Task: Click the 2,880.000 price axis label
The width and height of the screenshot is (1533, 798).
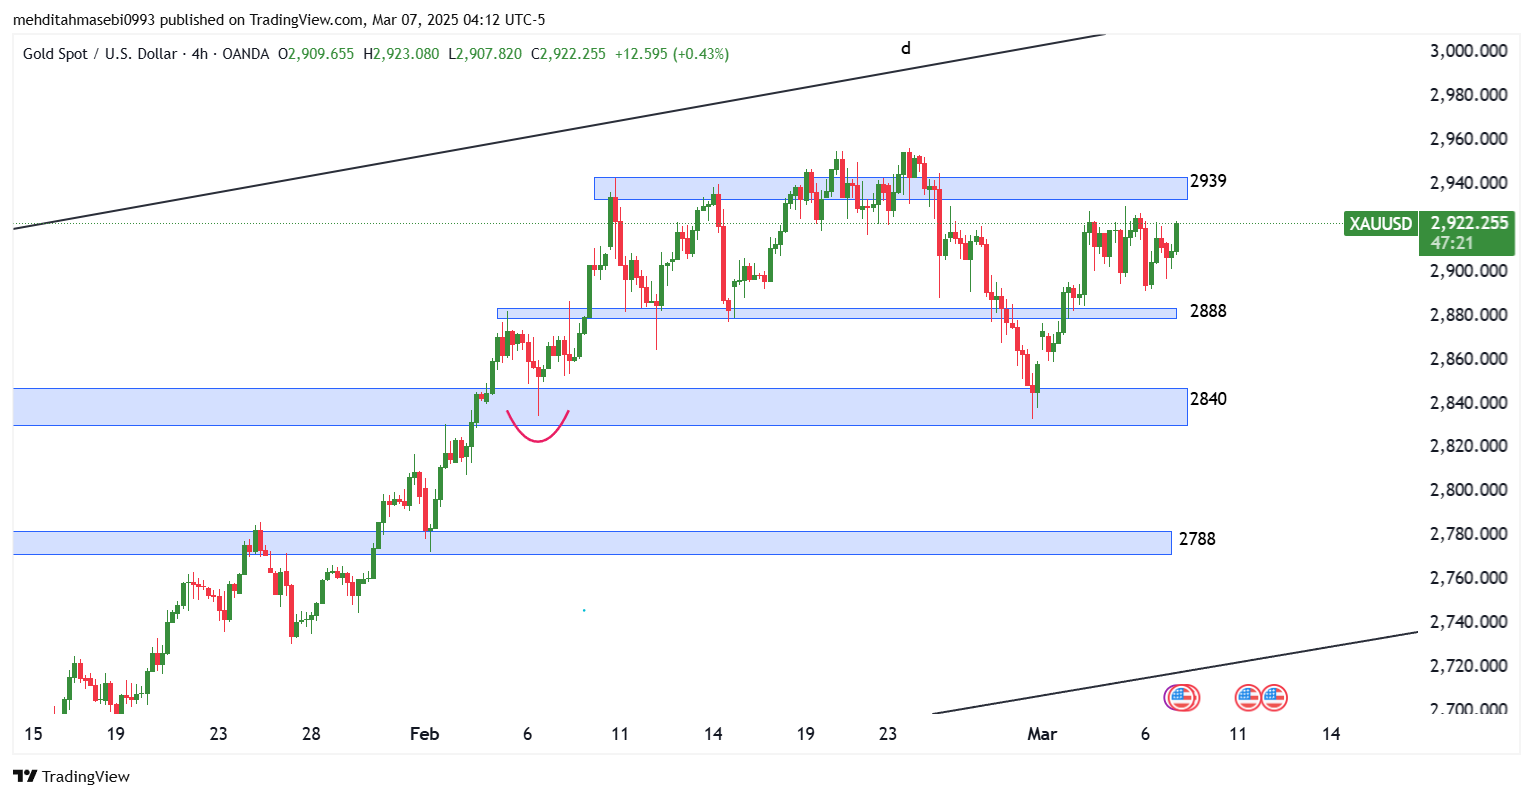Action: point(1468,315)
